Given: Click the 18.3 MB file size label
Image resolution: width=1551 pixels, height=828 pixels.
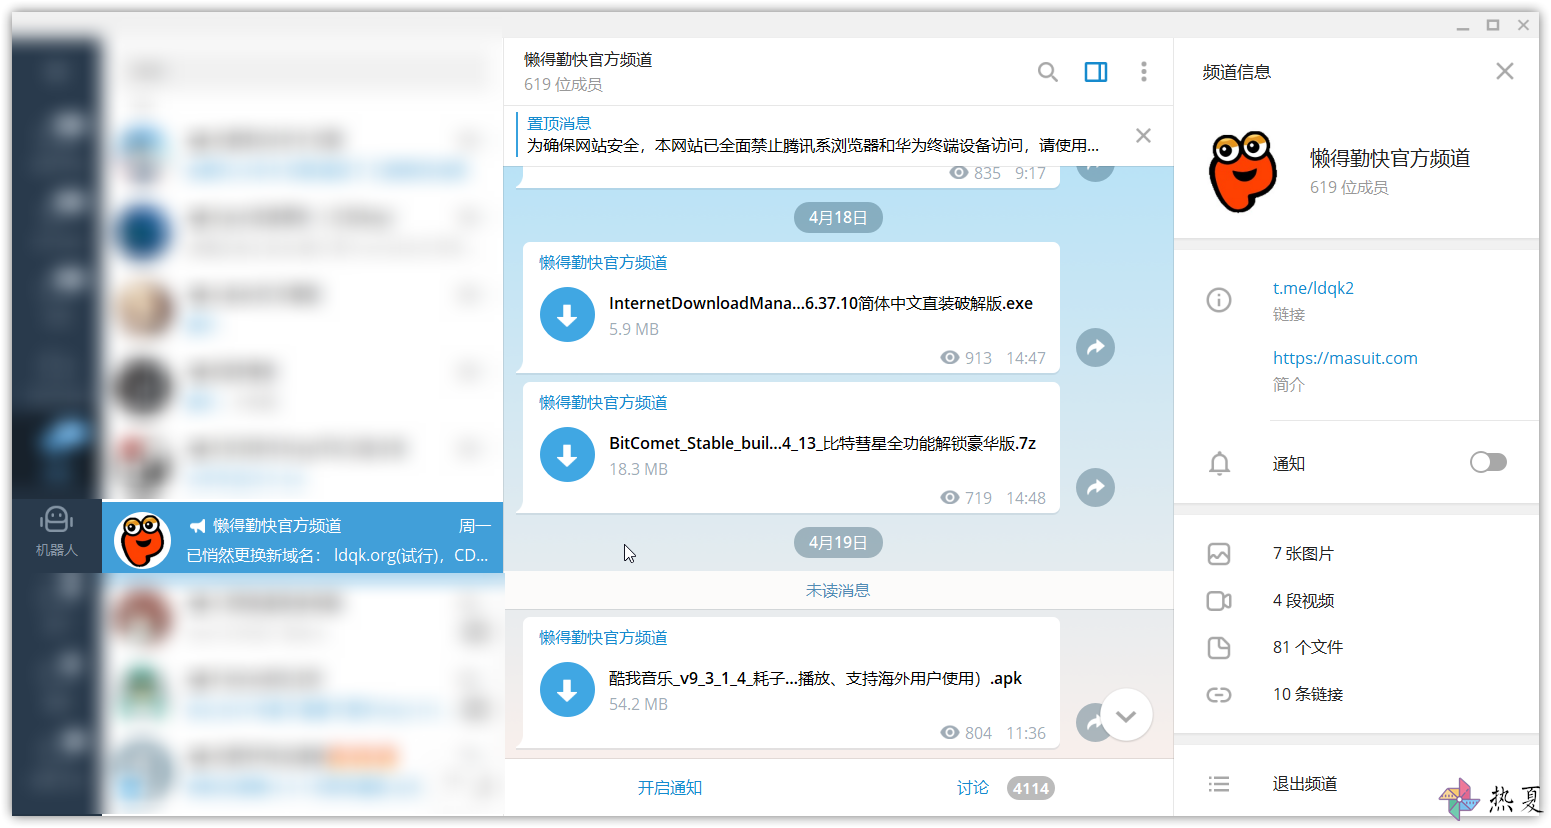Looking at the screenshot, I should (x=639, y=469).
